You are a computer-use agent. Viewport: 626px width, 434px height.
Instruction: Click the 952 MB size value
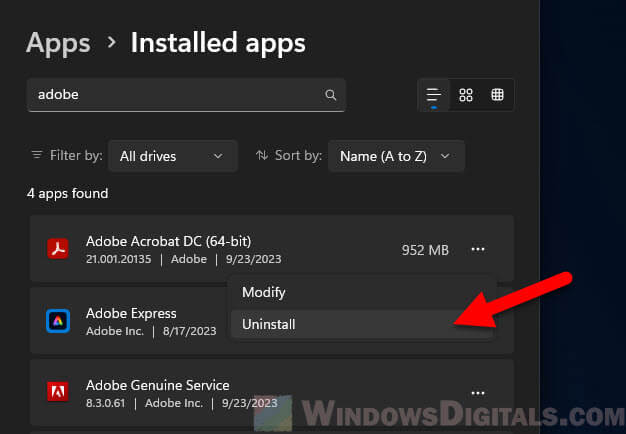[x=425, y=250]
